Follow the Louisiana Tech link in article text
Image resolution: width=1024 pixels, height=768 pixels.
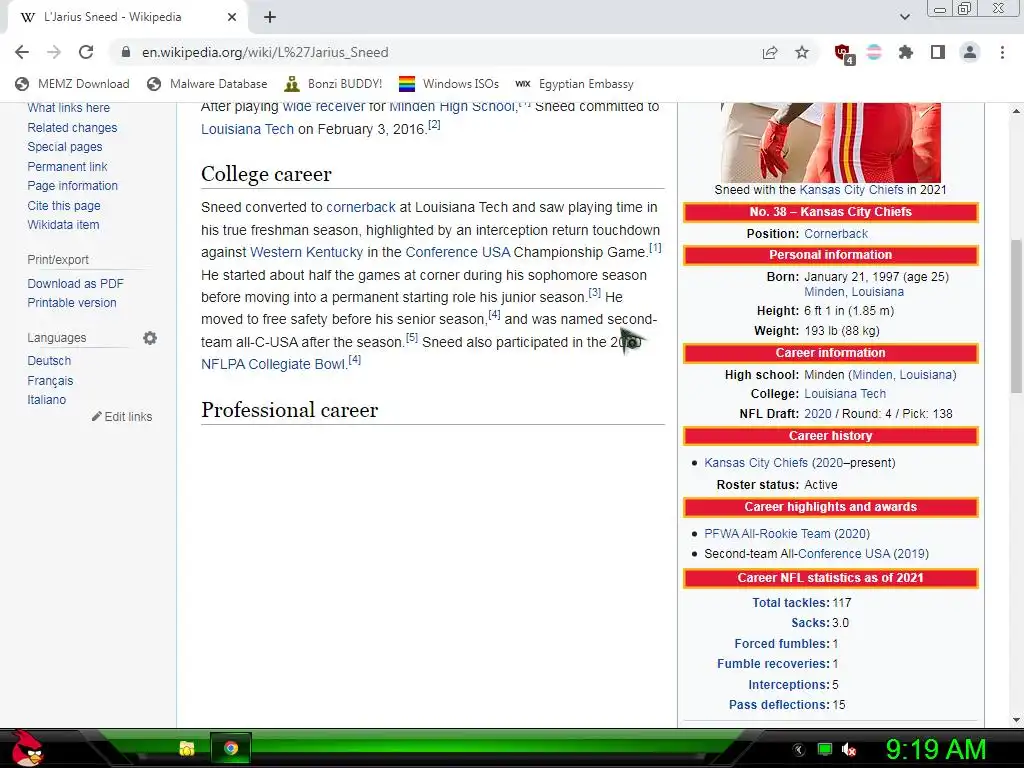[x=248, y=129]
